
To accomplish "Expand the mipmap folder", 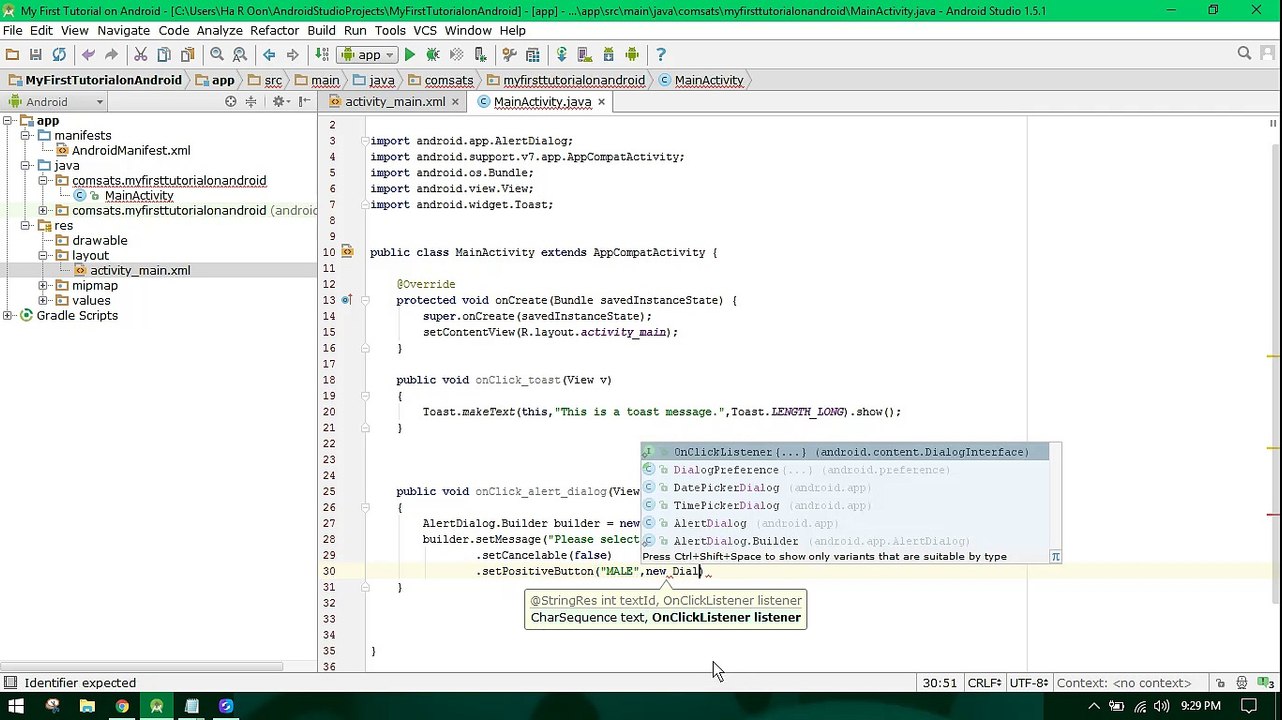I will tap(43, 286).
